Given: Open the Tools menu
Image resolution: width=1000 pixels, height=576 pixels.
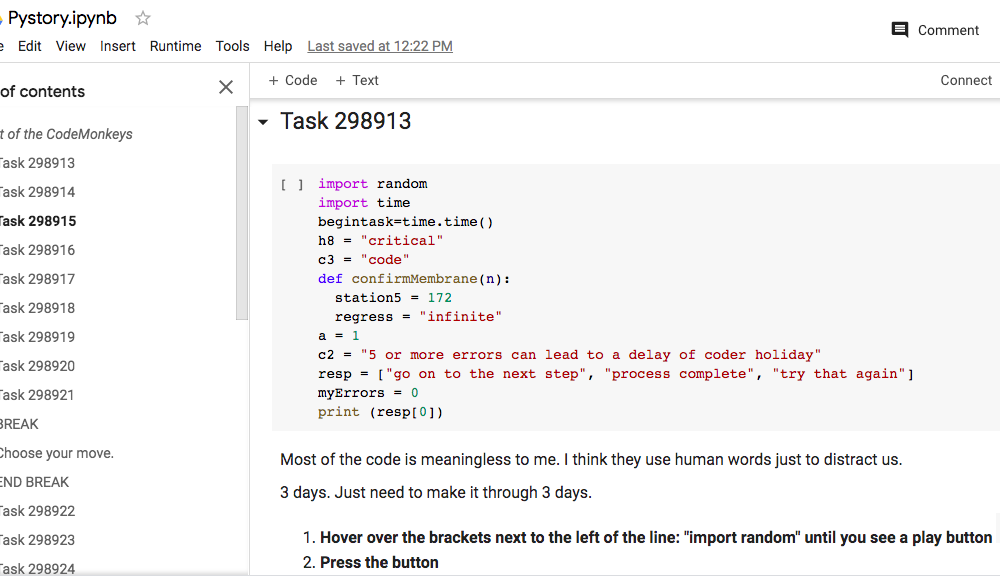Looking at the screenshot, I should click(232, 46).
